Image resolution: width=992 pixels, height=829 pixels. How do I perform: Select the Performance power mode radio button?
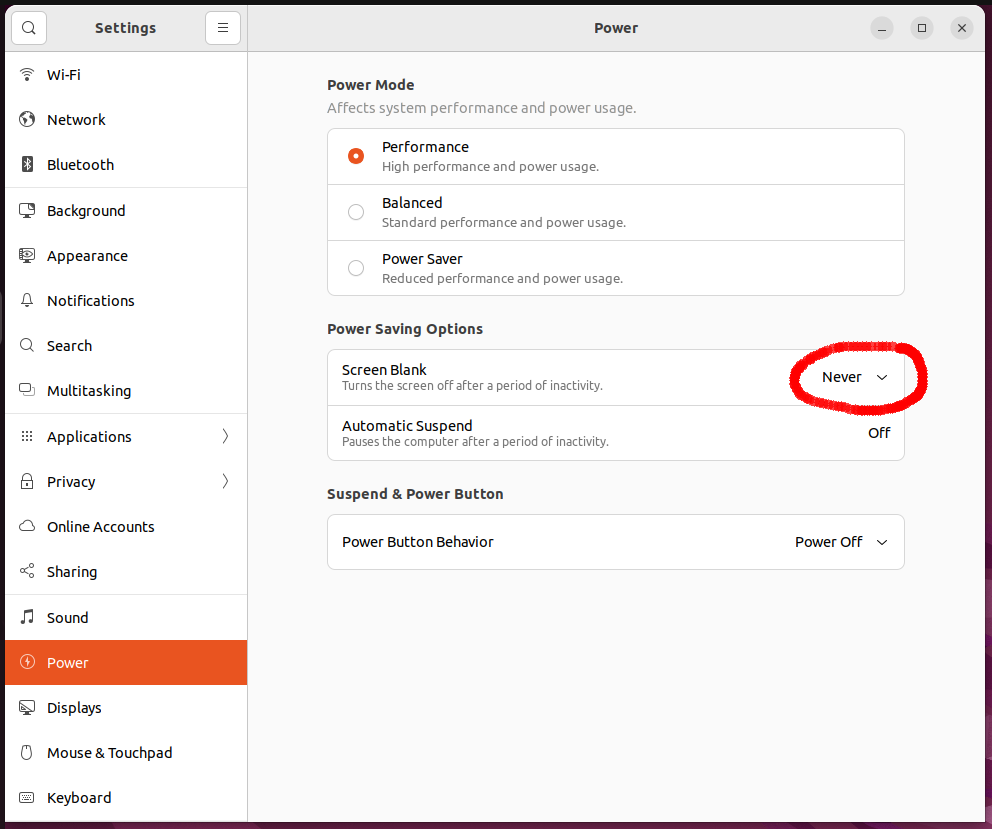(x=356, y=156)
